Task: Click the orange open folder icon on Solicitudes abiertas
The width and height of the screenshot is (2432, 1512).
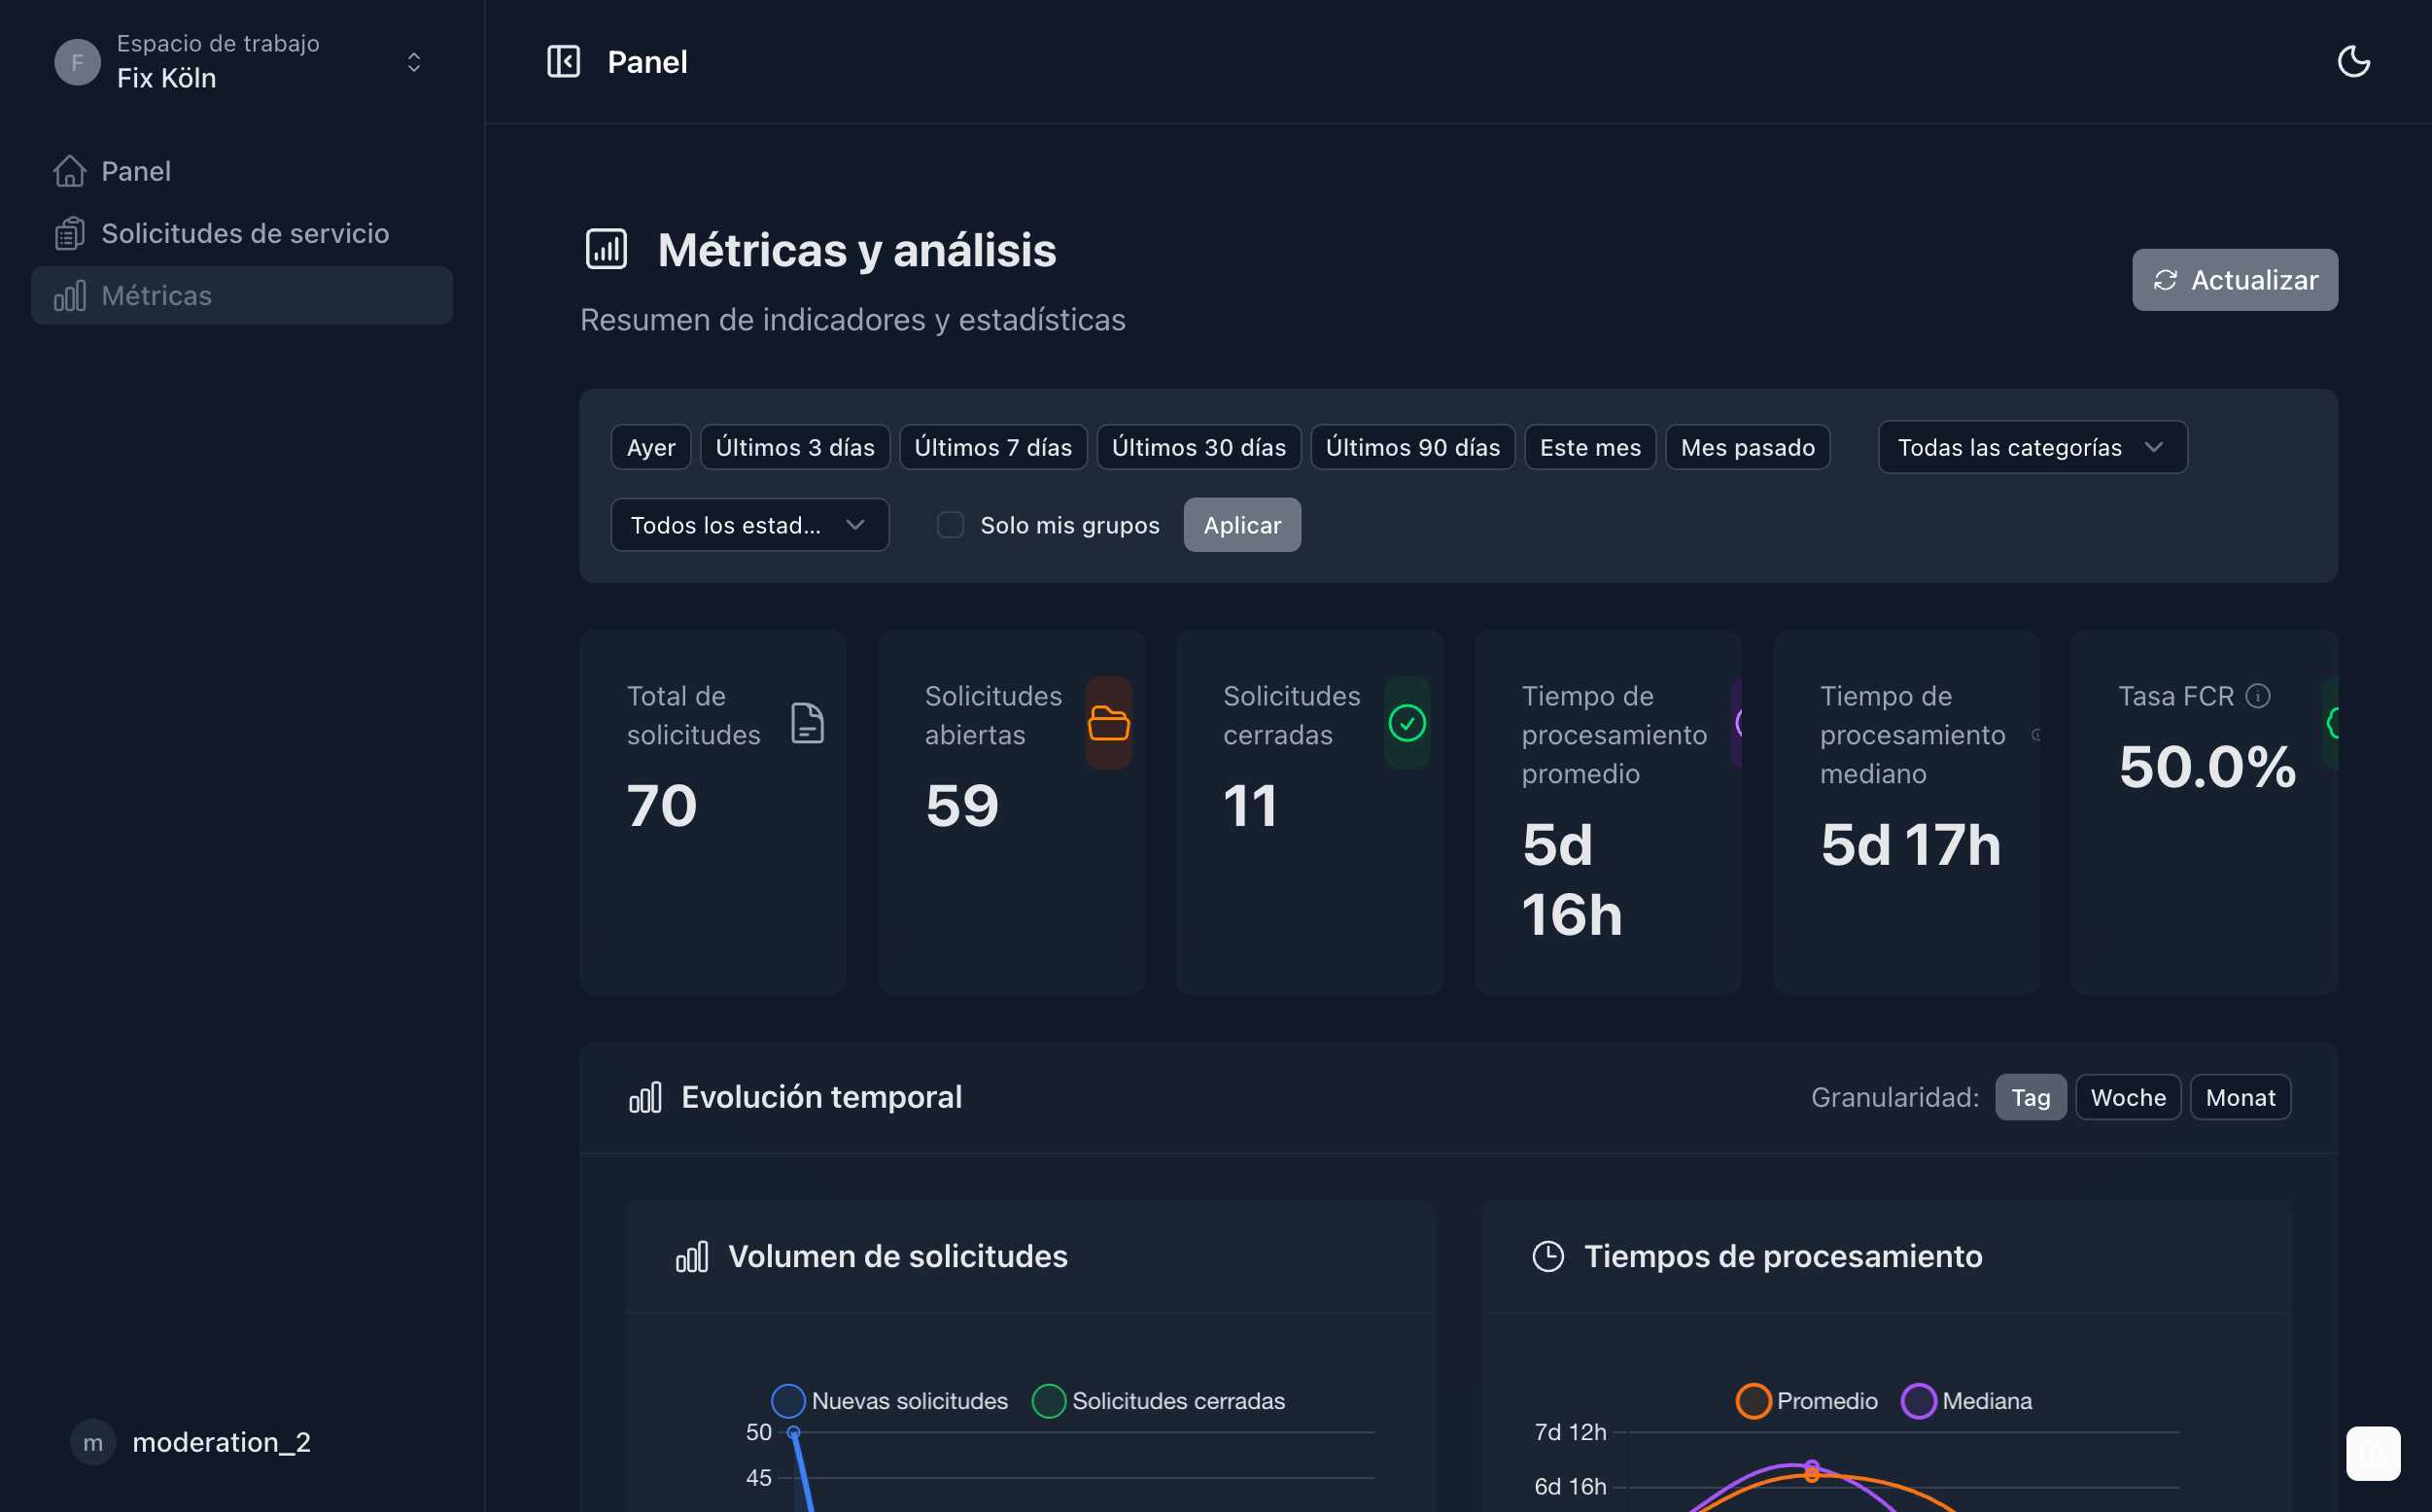Action: pos(1108,723)
